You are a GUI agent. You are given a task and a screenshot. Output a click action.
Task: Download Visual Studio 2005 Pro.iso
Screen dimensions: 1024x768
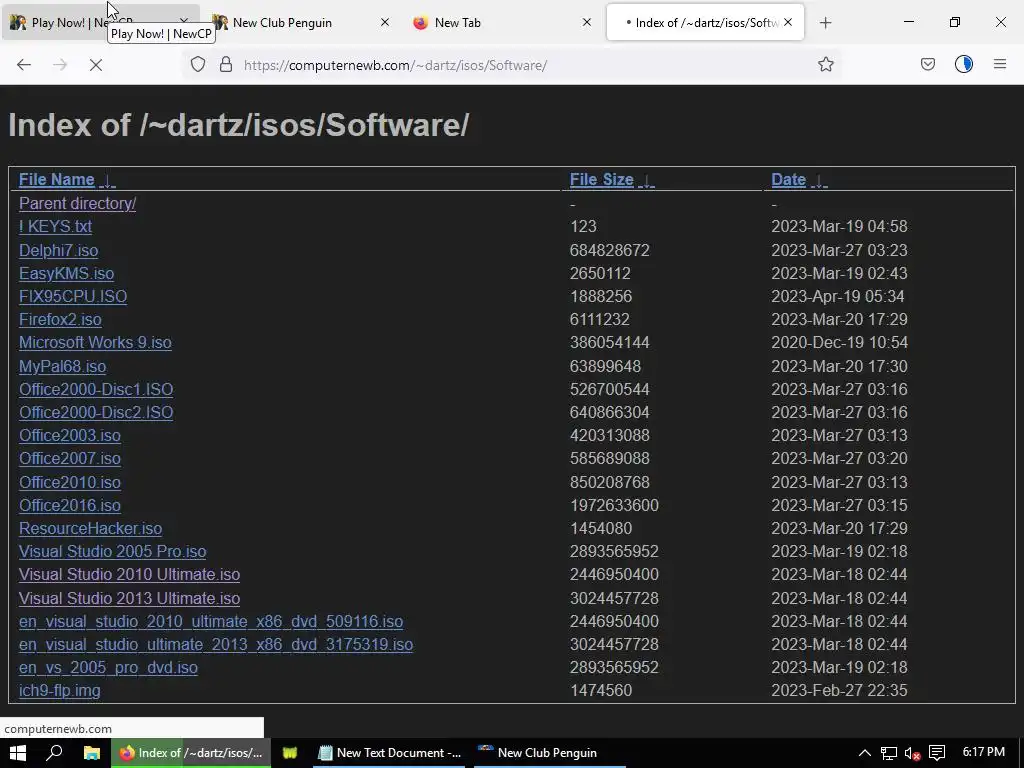tap(112, 551)
